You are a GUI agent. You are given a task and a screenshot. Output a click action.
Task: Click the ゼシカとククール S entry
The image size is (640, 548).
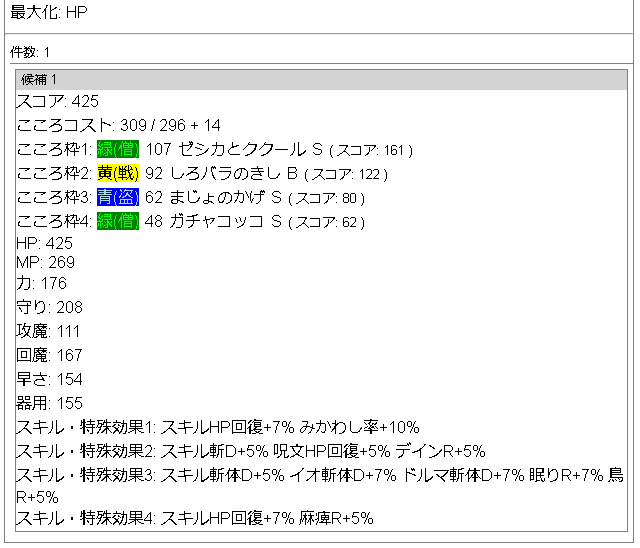click(x=250, y=149)
